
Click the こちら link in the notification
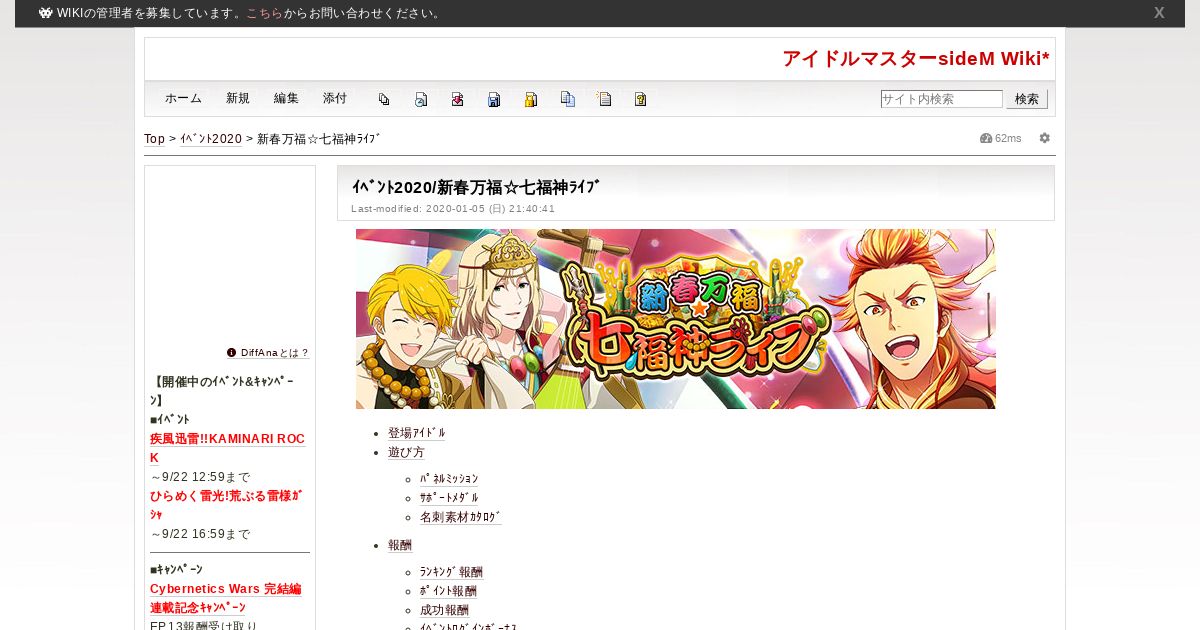pyautogui.click(x=264, y=13)
